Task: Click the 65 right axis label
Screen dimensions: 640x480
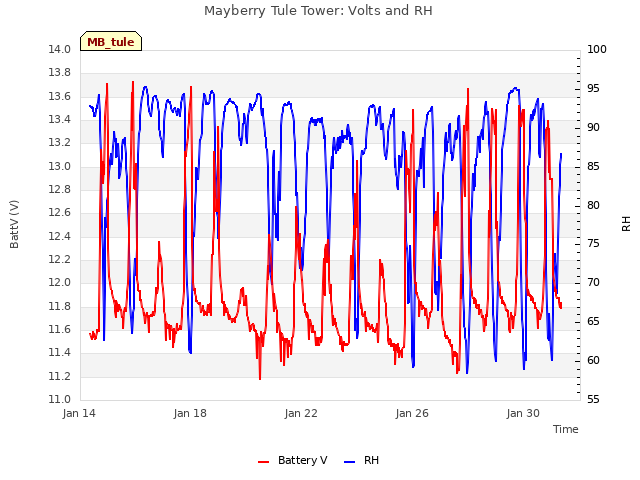Action: (x=593, y=322)
